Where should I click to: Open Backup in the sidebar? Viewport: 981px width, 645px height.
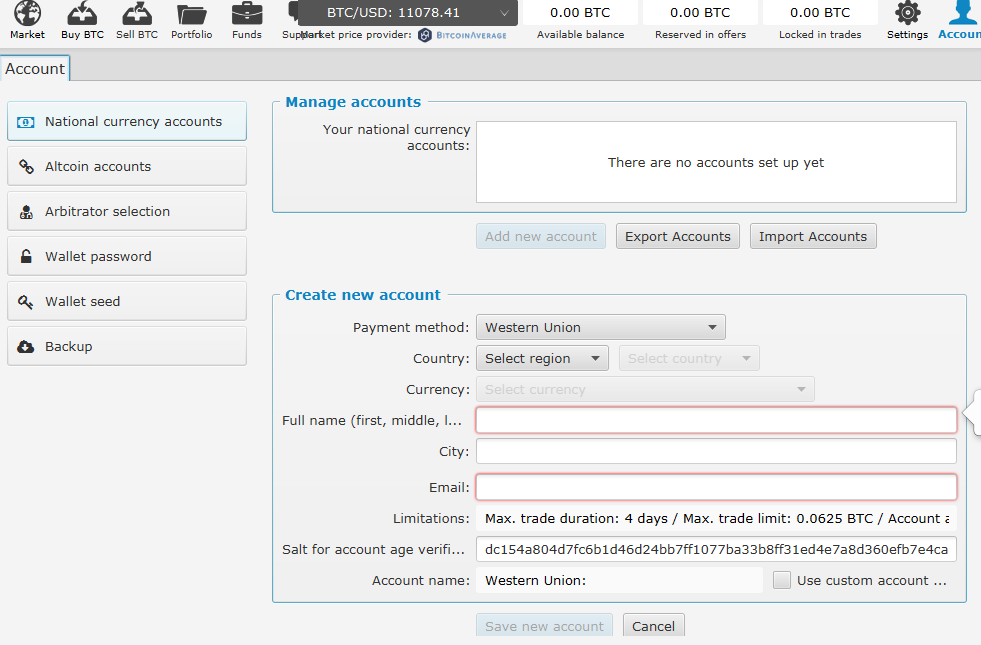[127, 347]
